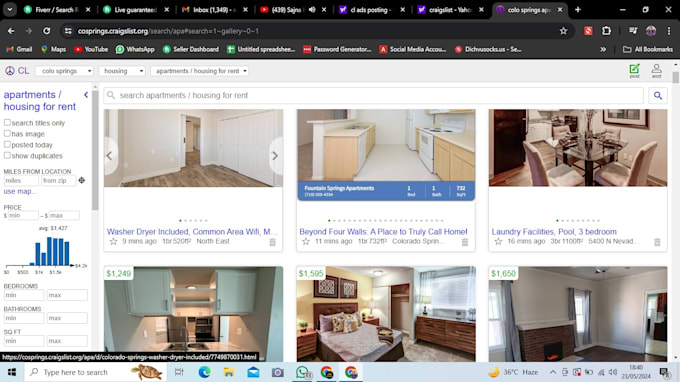This screenshot has width=680, height=382.
Task: Open All Bookmarks folder
Action: (648, 49)
